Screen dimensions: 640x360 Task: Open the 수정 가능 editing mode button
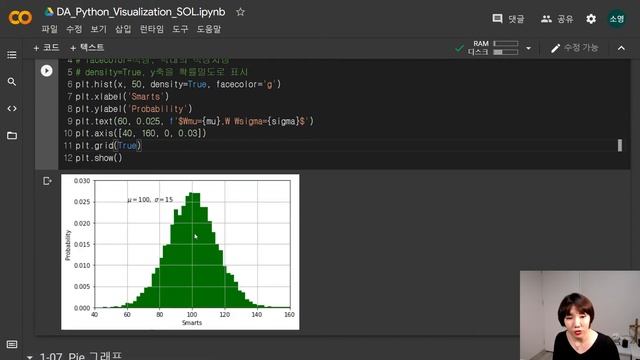point(574,48)
